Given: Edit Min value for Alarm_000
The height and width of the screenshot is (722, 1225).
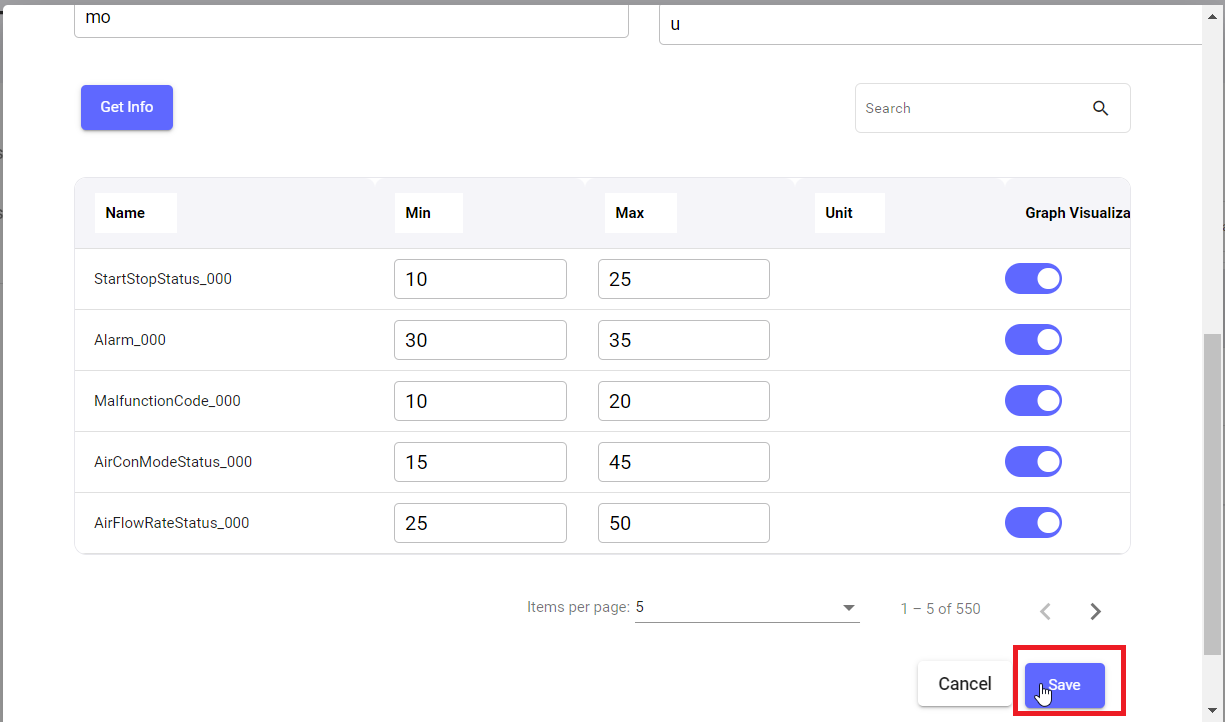Looking at the screenshot, I should coord(480,340).
